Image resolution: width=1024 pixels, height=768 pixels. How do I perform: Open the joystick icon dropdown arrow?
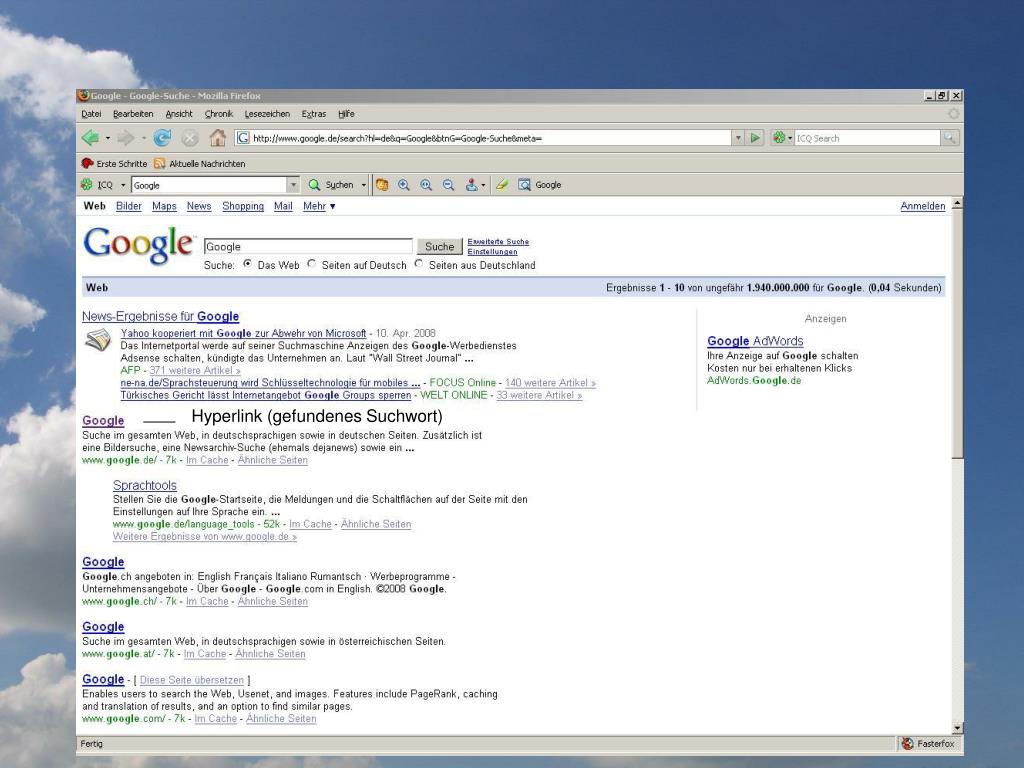(x=483, y=185)
